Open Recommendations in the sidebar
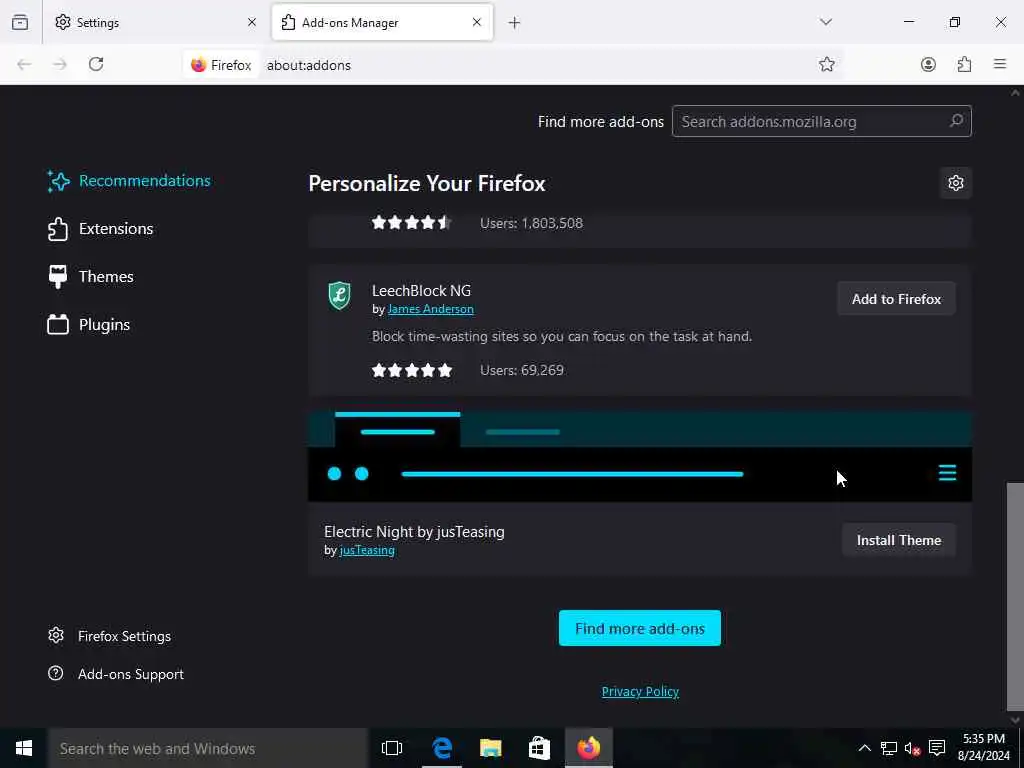The image size is (1024, 768). tap(129, 181)
